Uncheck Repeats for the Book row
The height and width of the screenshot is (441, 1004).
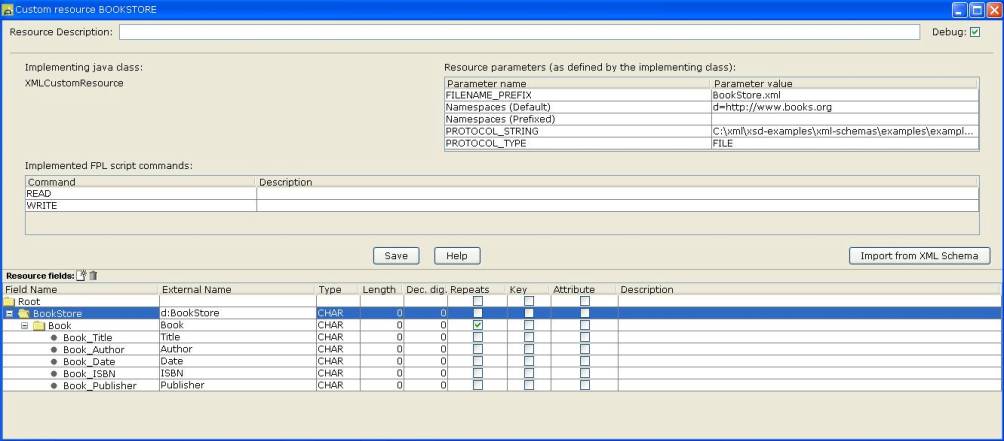point(478,325)
